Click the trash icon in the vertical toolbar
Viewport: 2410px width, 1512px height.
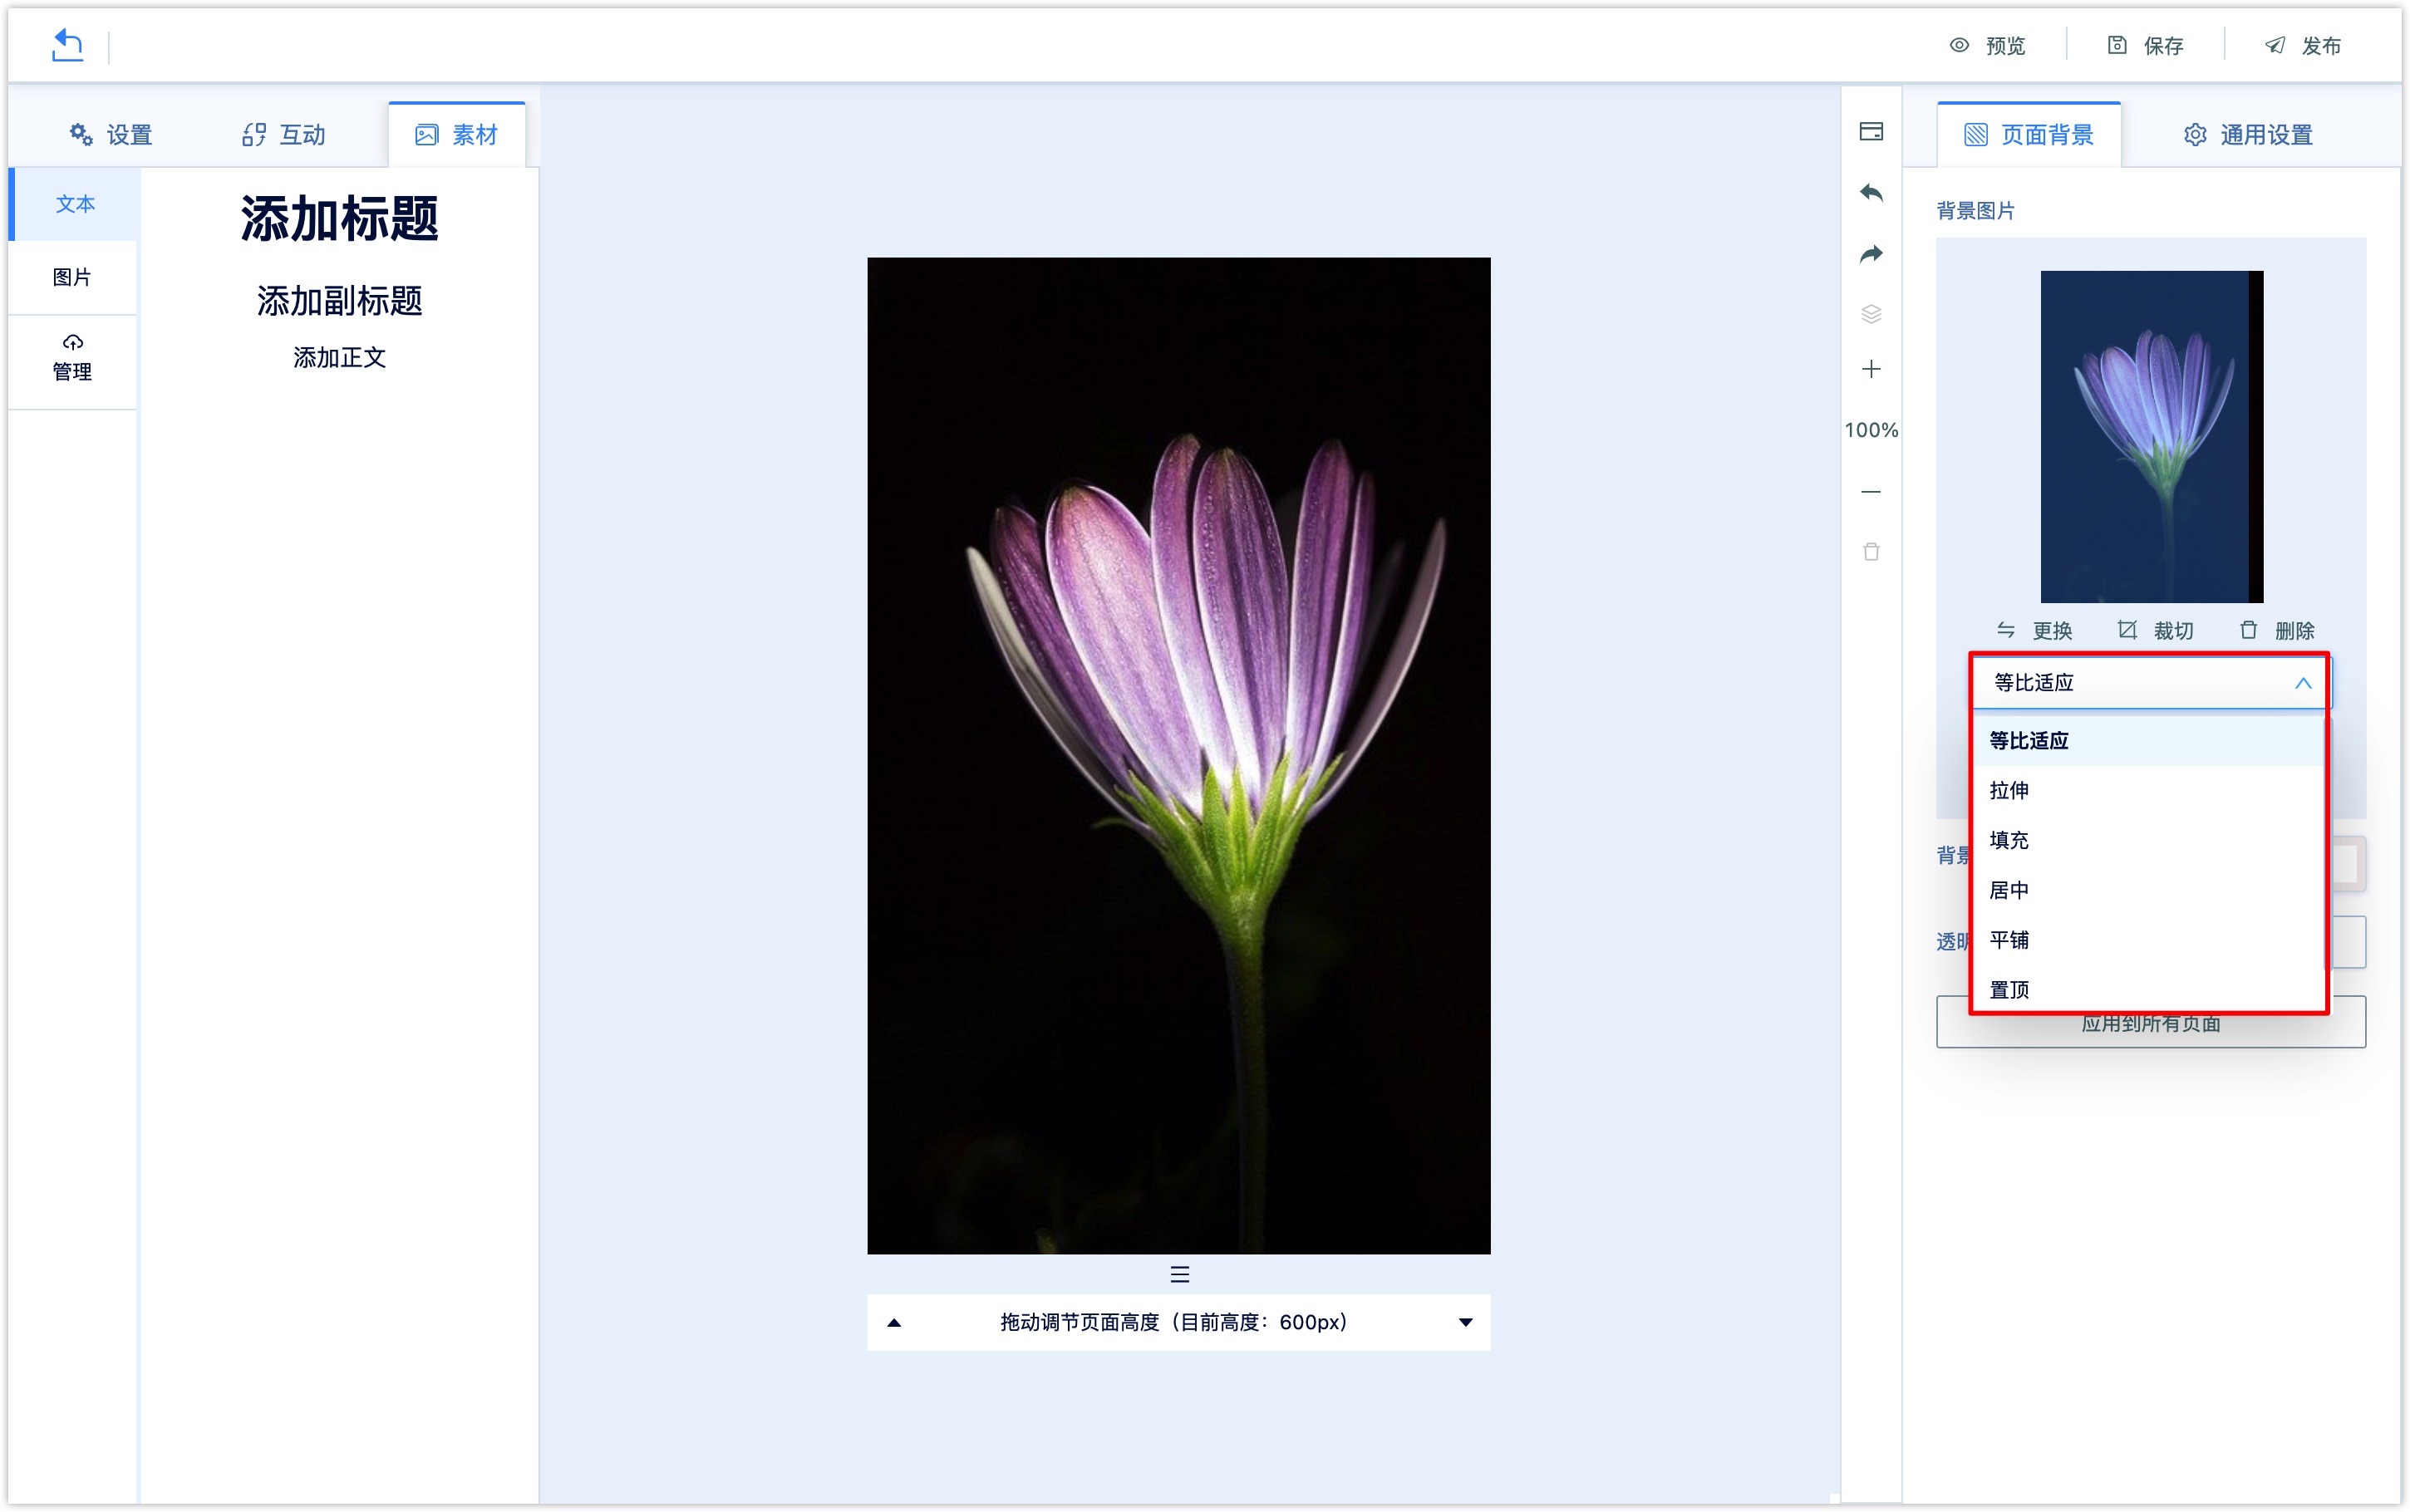coord(1871,552)
